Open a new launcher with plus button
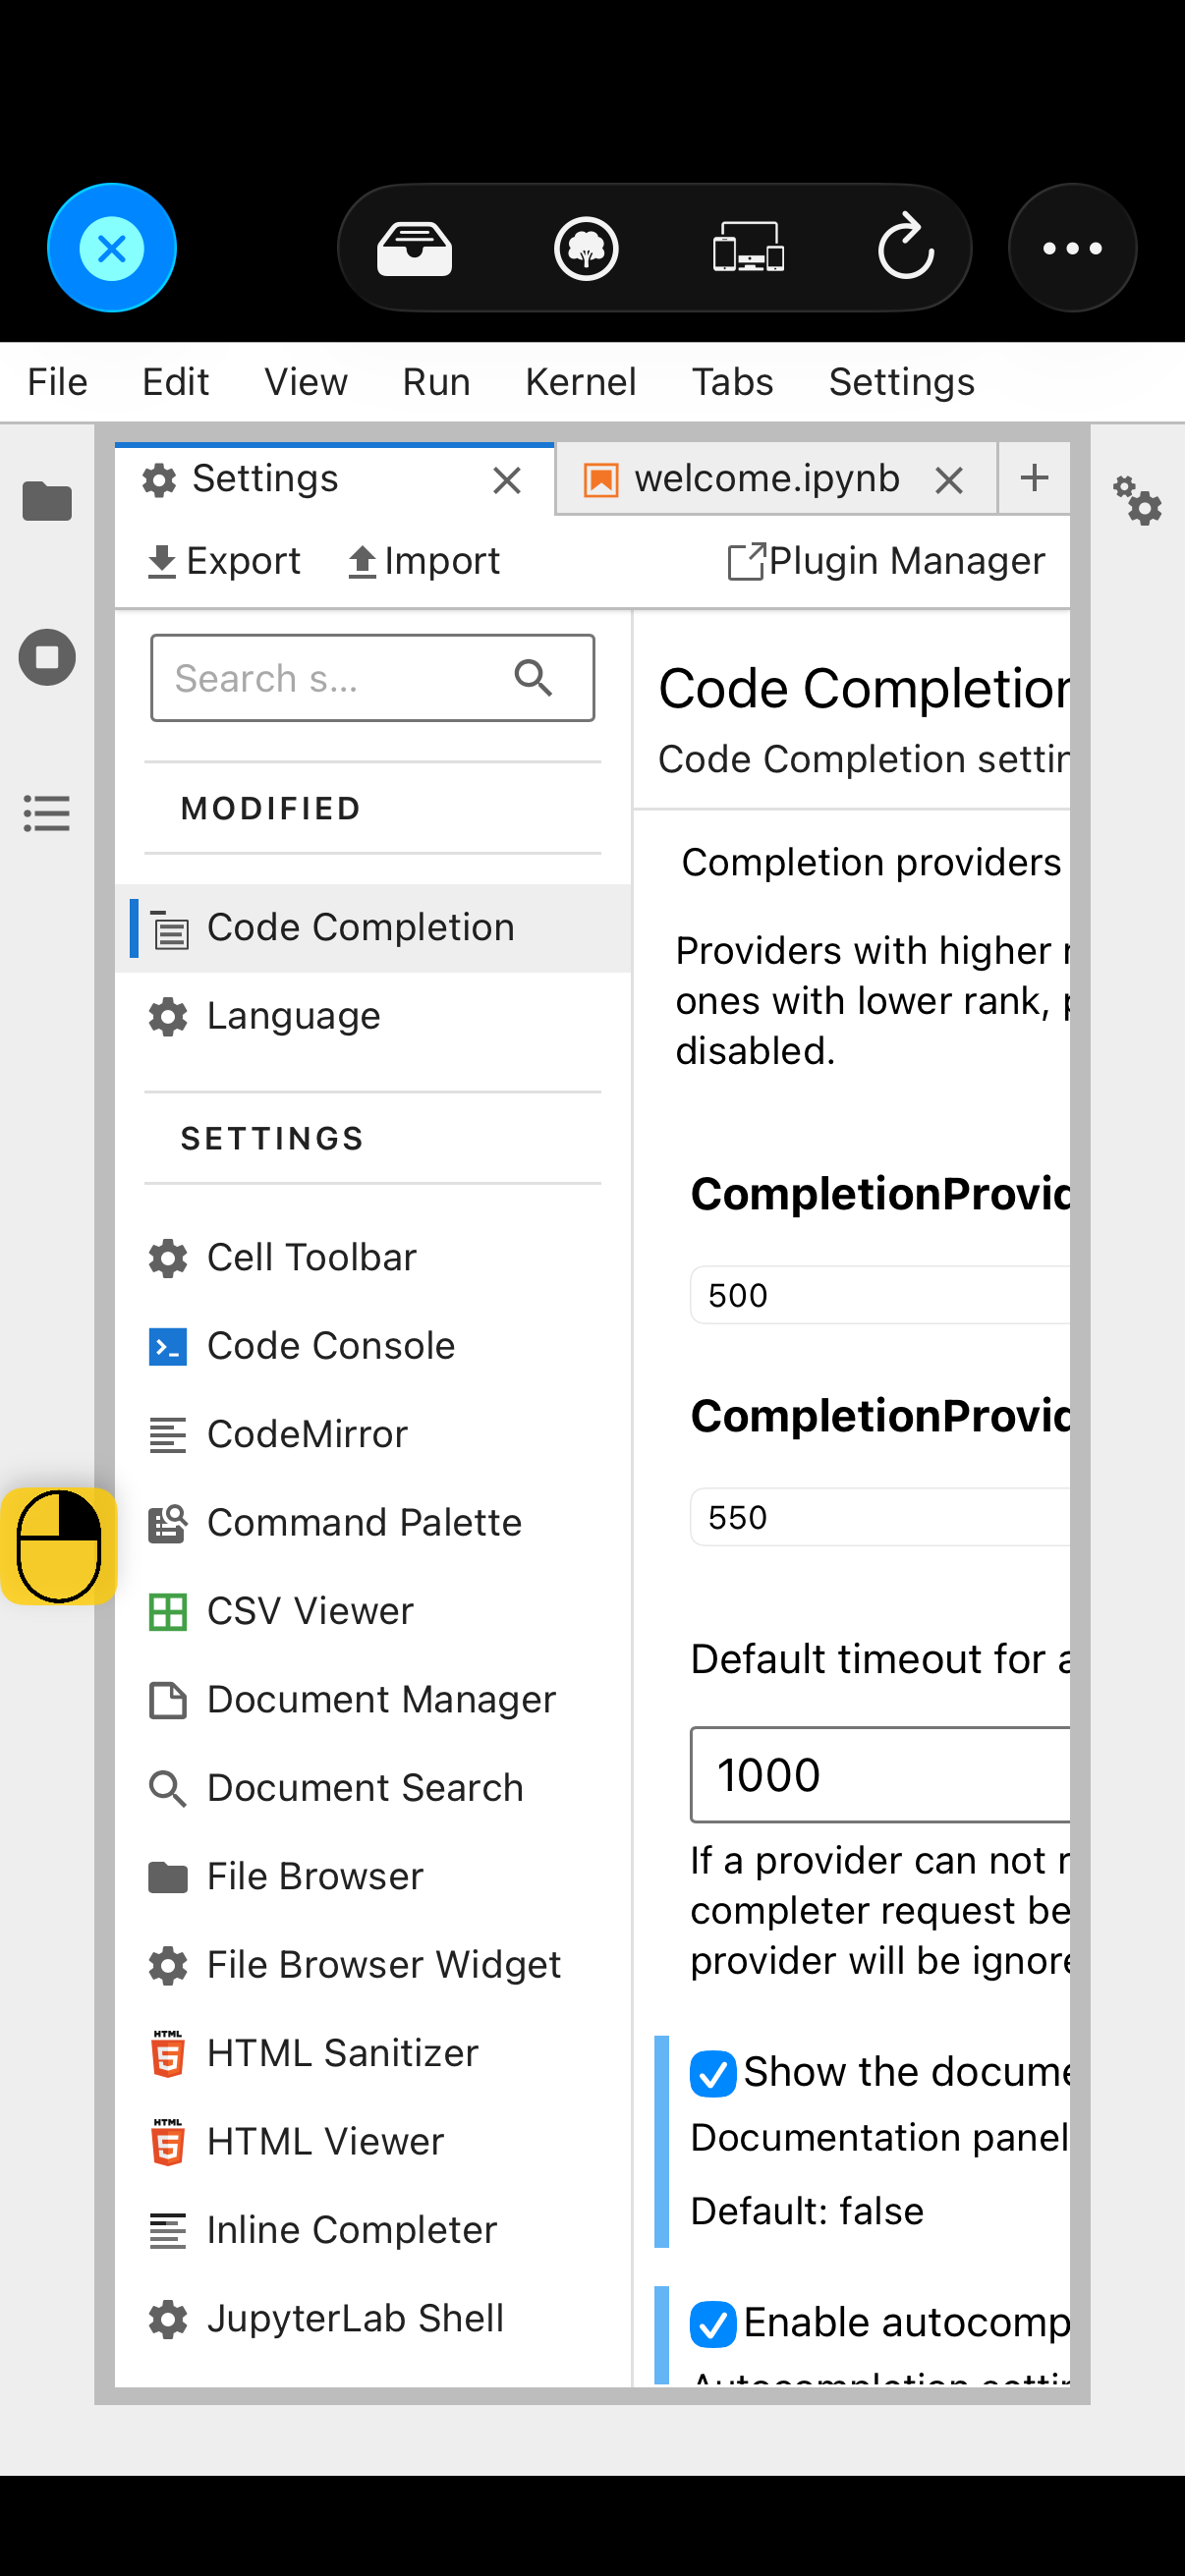 pyautogui.click(x=1035, y=478)
